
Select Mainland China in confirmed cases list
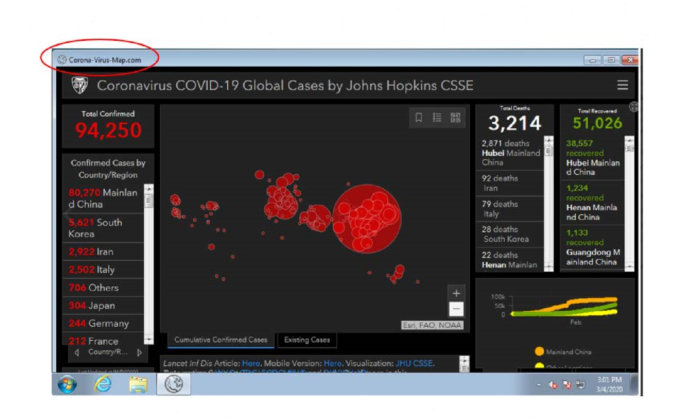coord(103,199)
